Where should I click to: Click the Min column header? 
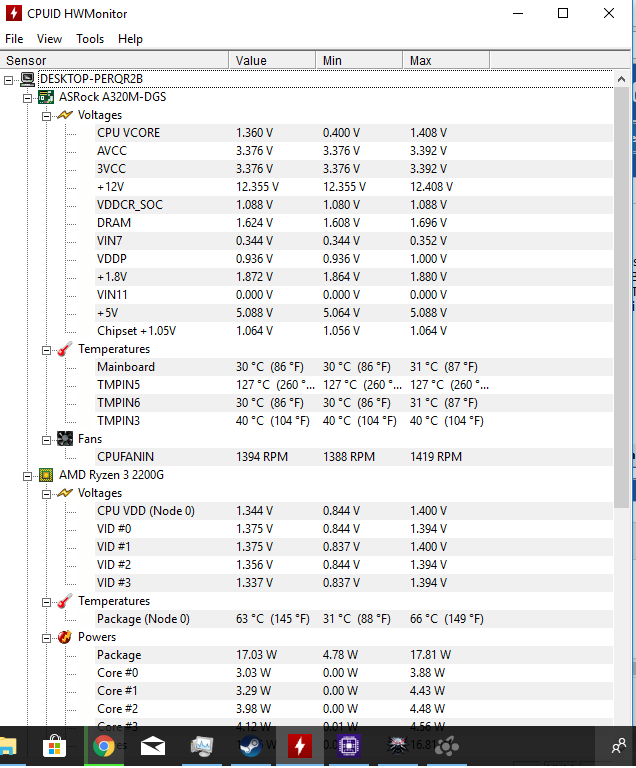point(359,60)
